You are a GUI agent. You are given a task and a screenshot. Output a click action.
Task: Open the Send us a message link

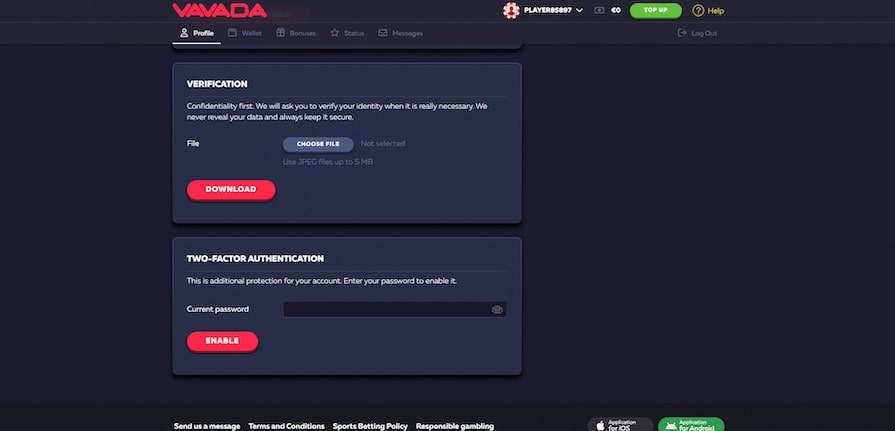coord(207,426)
